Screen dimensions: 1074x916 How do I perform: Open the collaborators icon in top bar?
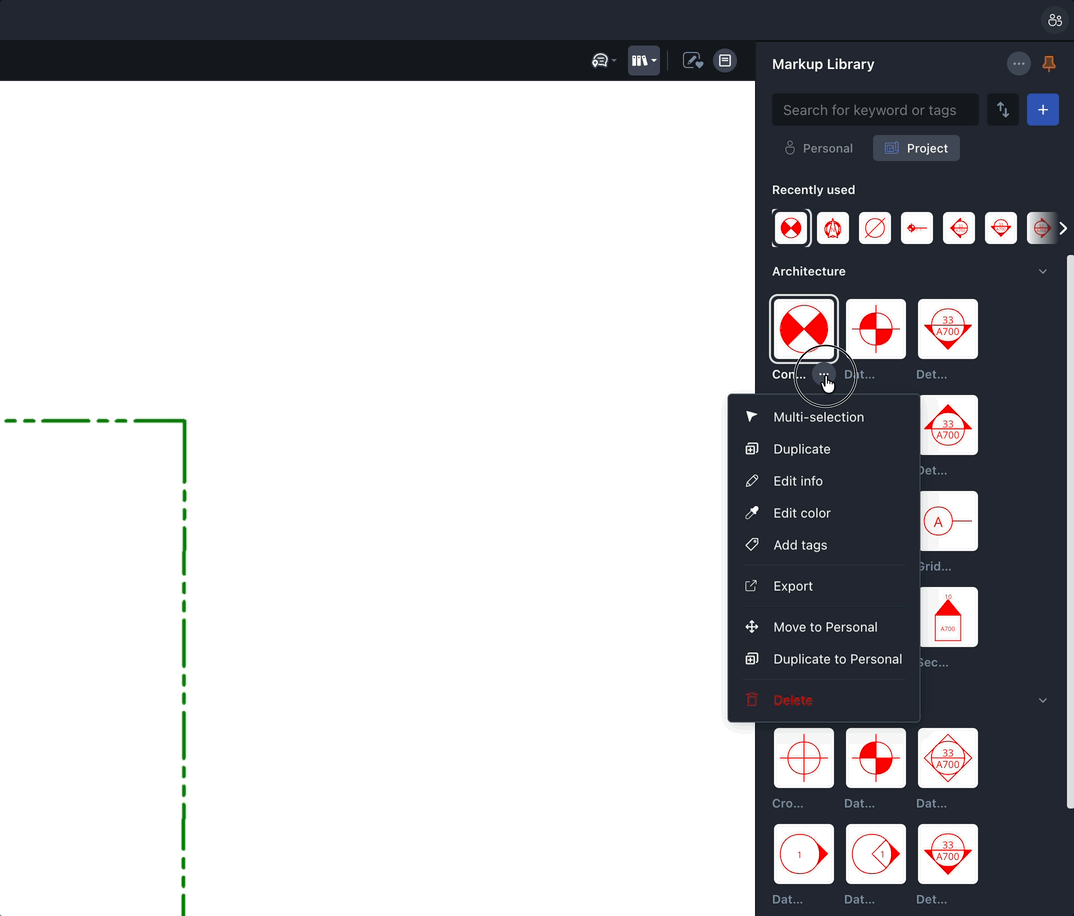tap(1055, 20)
